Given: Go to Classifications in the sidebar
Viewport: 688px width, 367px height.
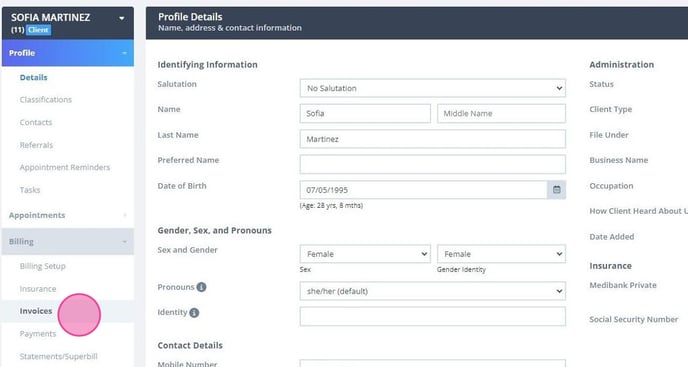Looking at the screenshot, I should point(46,100).
